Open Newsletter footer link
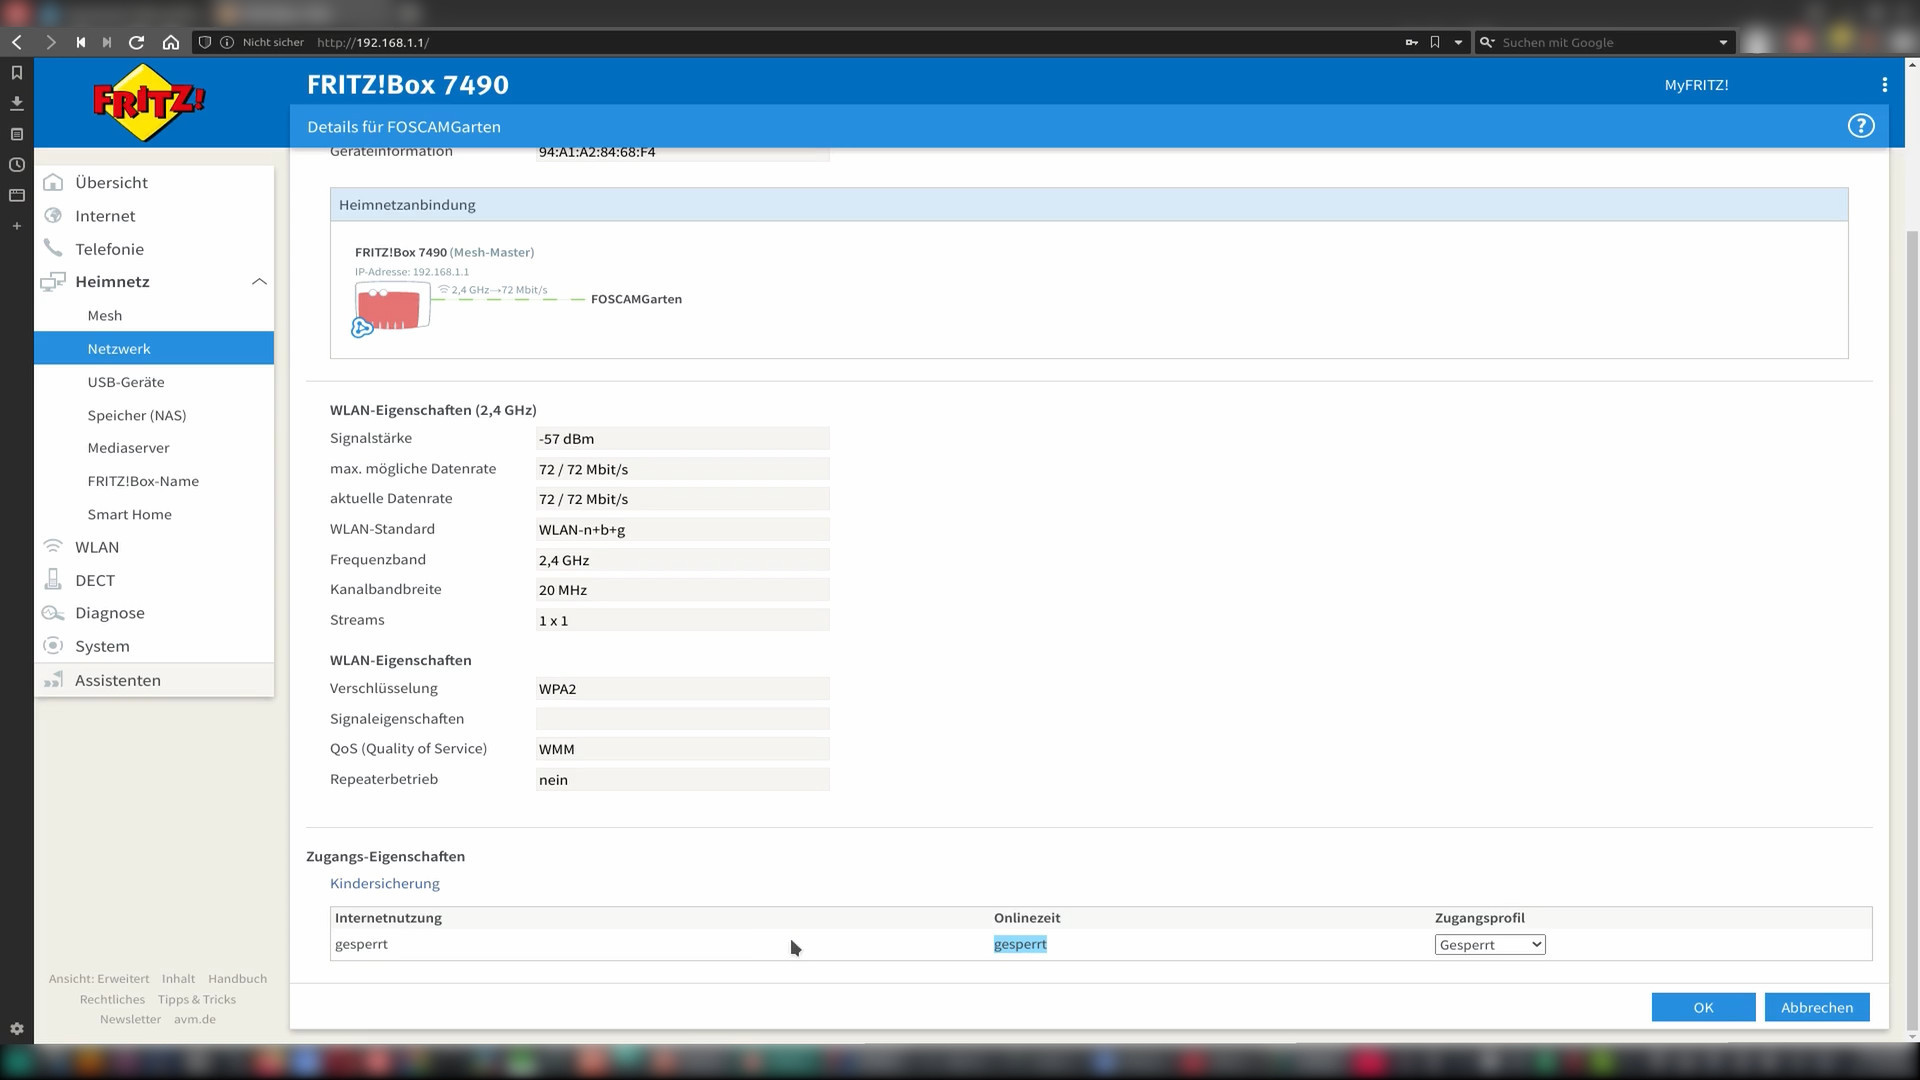1920x1080 pixels. (x=130, y=1019)
